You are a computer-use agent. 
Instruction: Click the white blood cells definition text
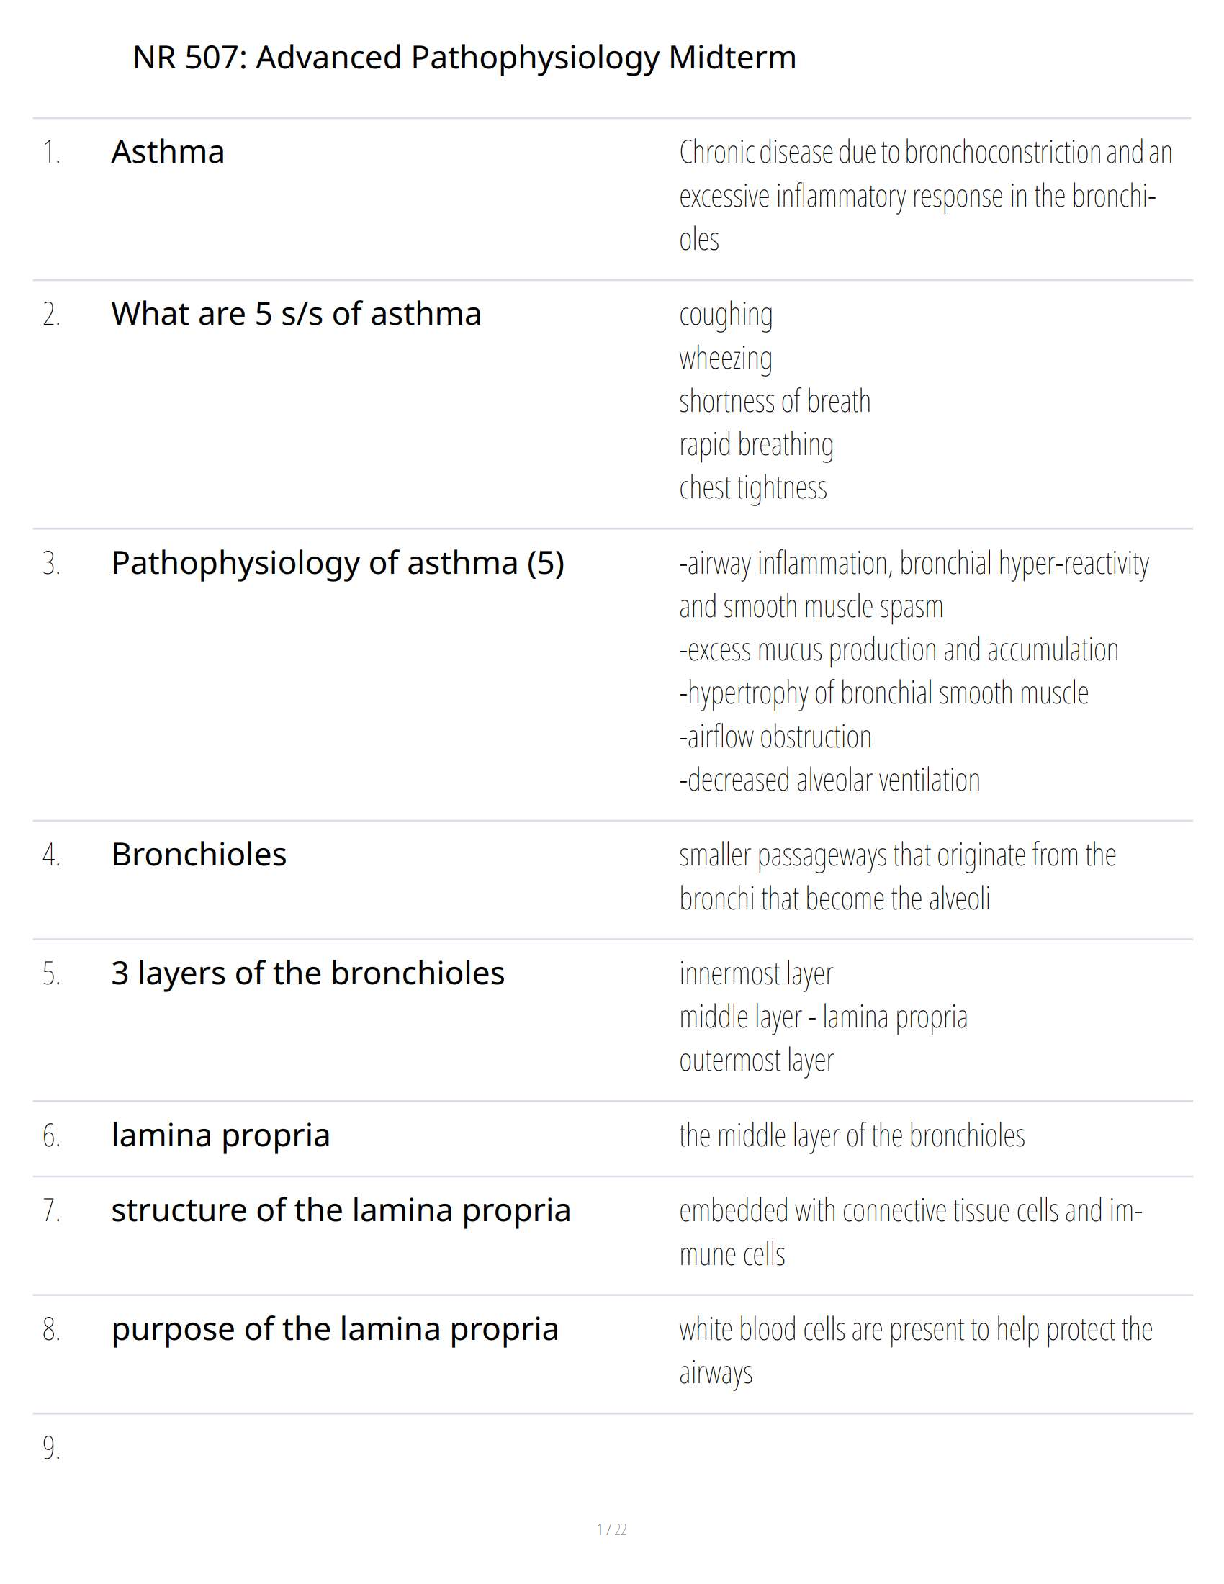tap(915, 1350)
